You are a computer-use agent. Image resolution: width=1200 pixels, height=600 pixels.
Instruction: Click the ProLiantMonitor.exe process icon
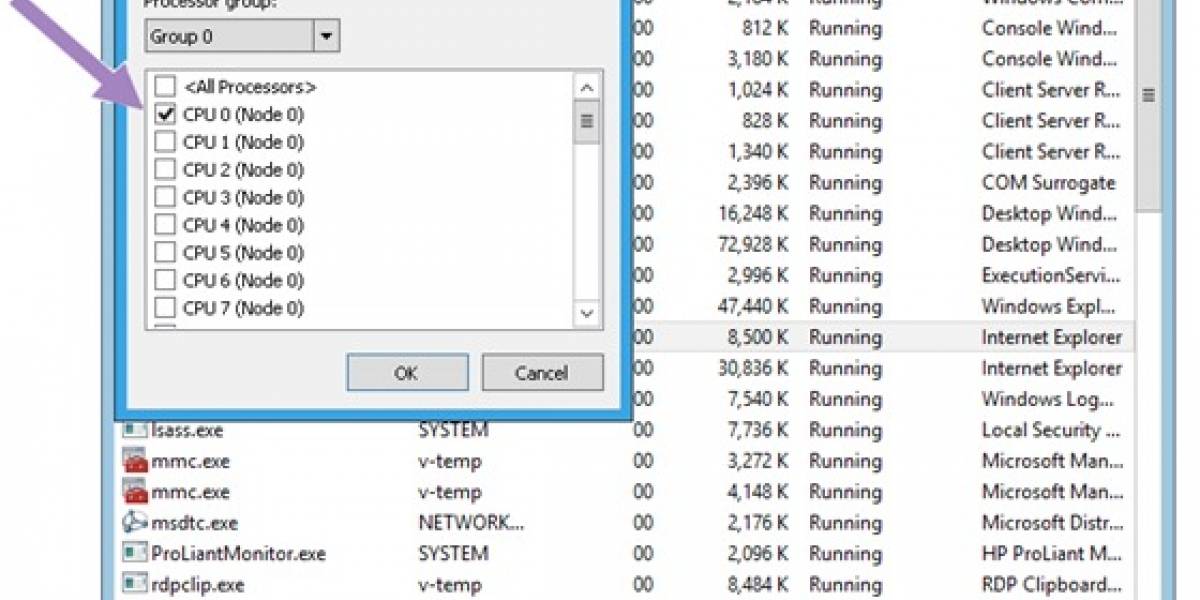coord(134,554)
